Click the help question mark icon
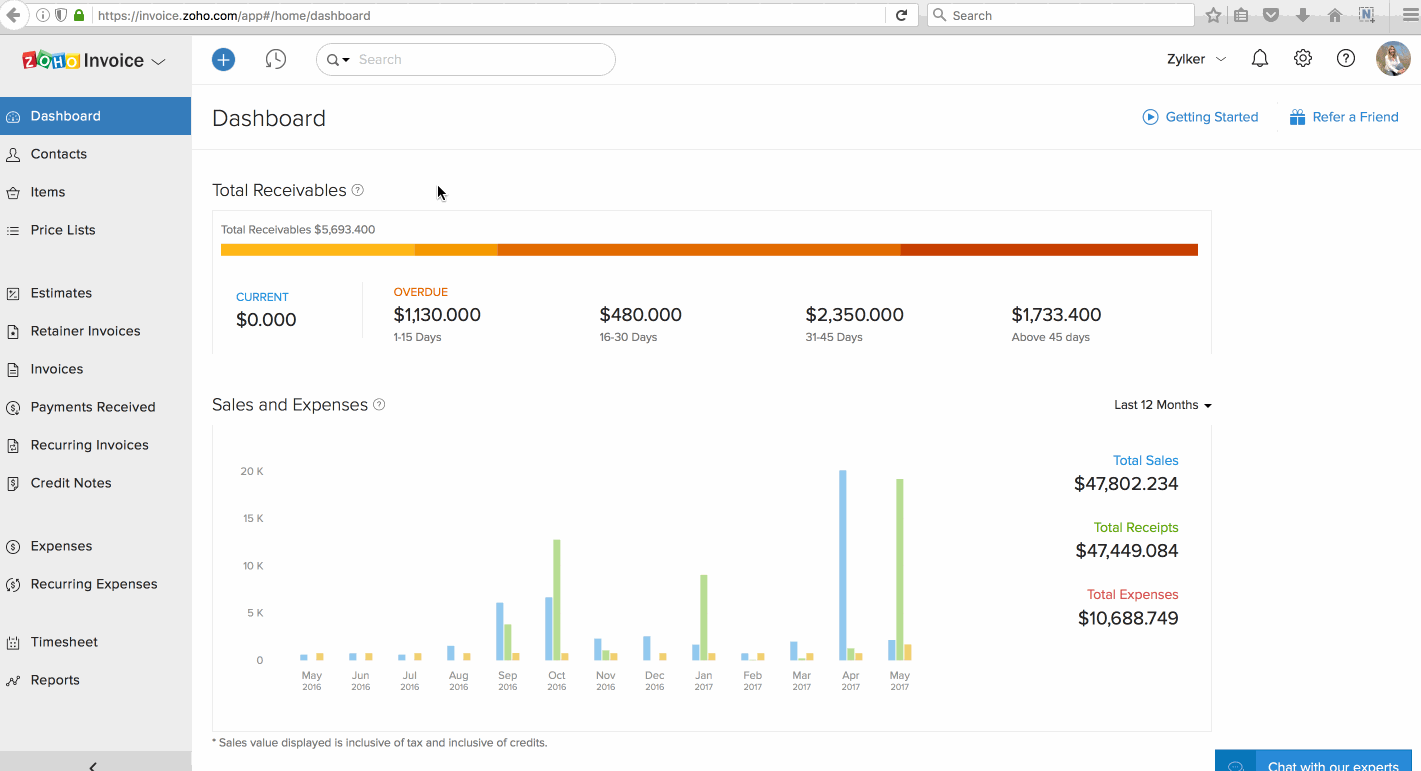Image resolution: width=1421 pixels, height=771 pixels. coord(1346,59)
